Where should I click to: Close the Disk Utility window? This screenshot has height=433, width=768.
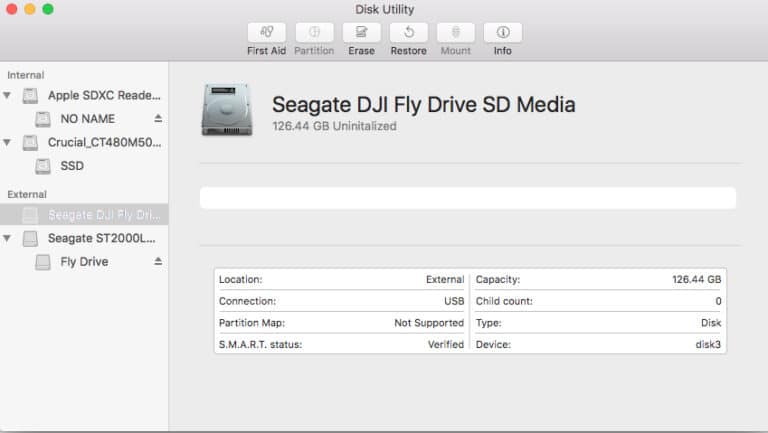click(12, 9)
